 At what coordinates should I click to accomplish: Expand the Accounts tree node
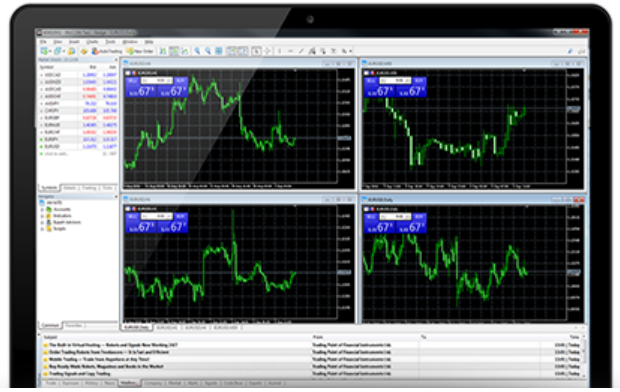[42, 209]
